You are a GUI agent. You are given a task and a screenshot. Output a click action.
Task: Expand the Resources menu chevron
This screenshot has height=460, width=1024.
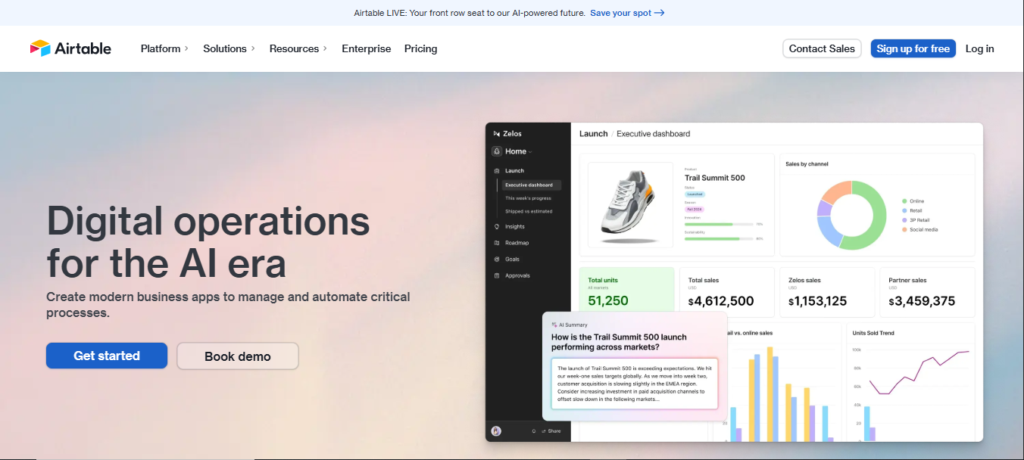tap(325, 48)
